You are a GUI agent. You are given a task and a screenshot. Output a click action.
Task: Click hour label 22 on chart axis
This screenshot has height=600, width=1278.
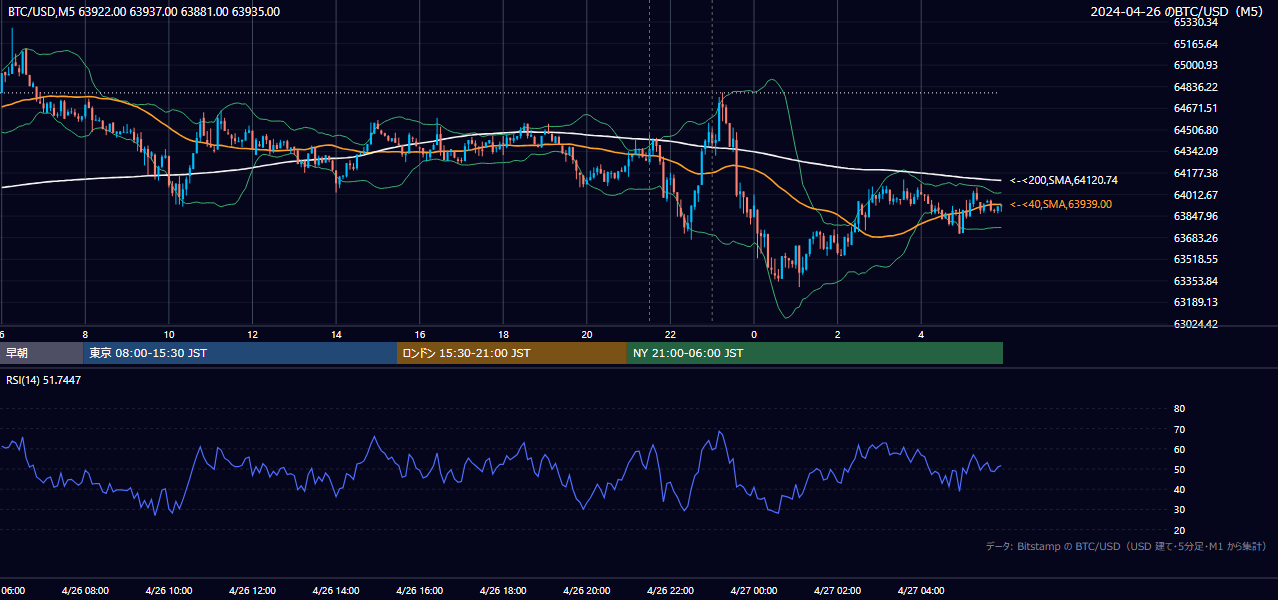click(x=671, y=335)
